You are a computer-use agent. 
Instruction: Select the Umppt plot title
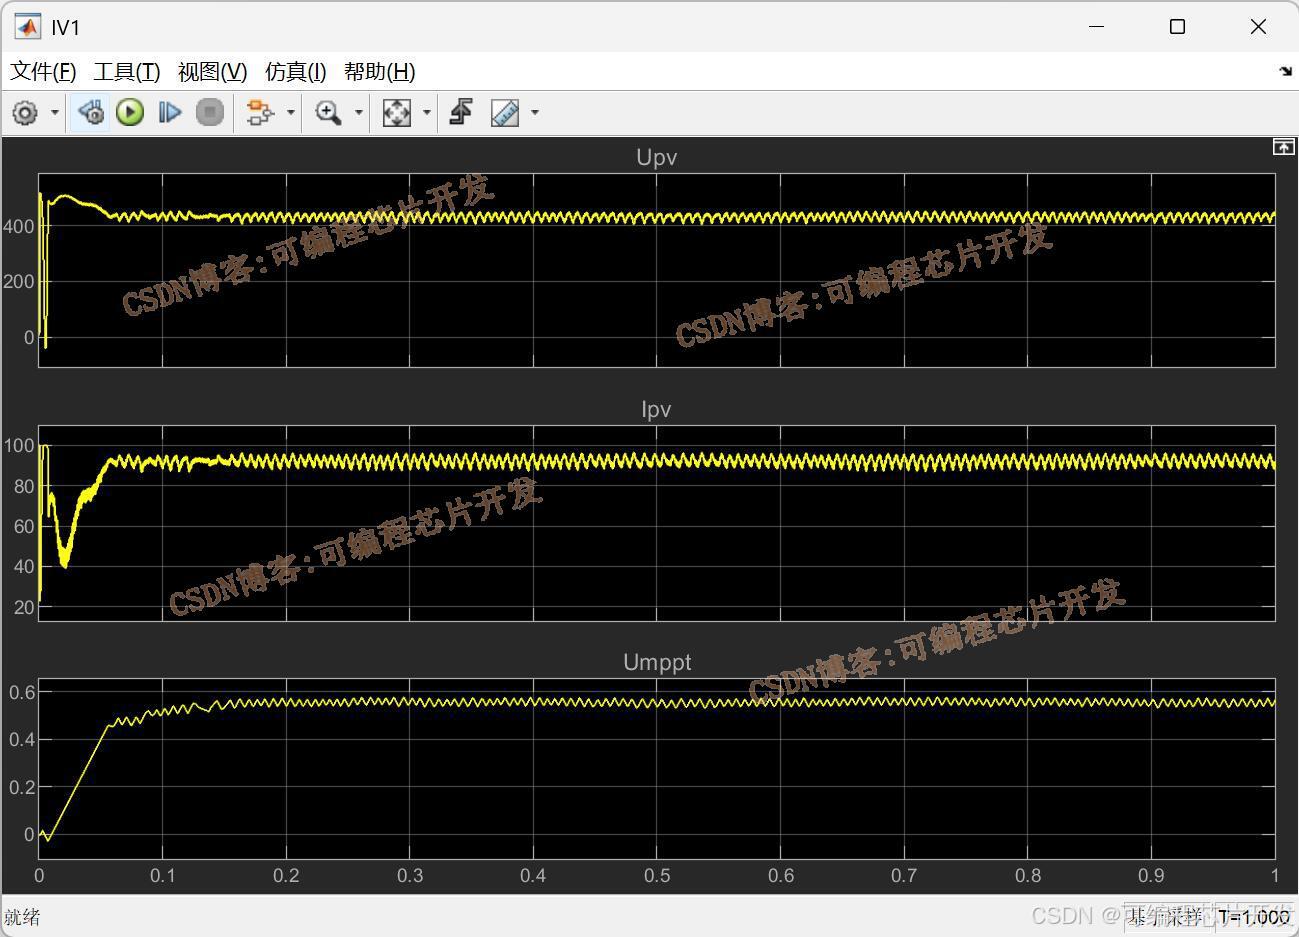coord(657,662)
